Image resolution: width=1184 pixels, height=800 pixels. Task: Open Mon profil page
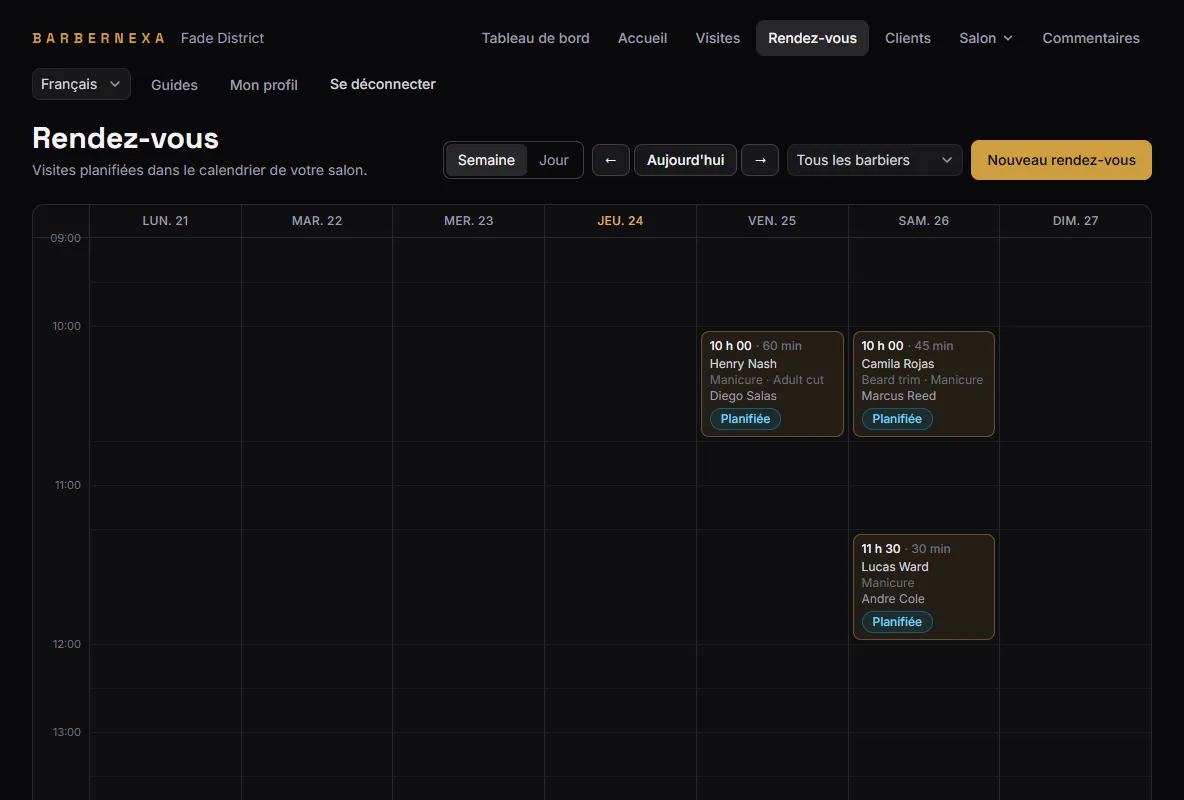coord(264,85)
